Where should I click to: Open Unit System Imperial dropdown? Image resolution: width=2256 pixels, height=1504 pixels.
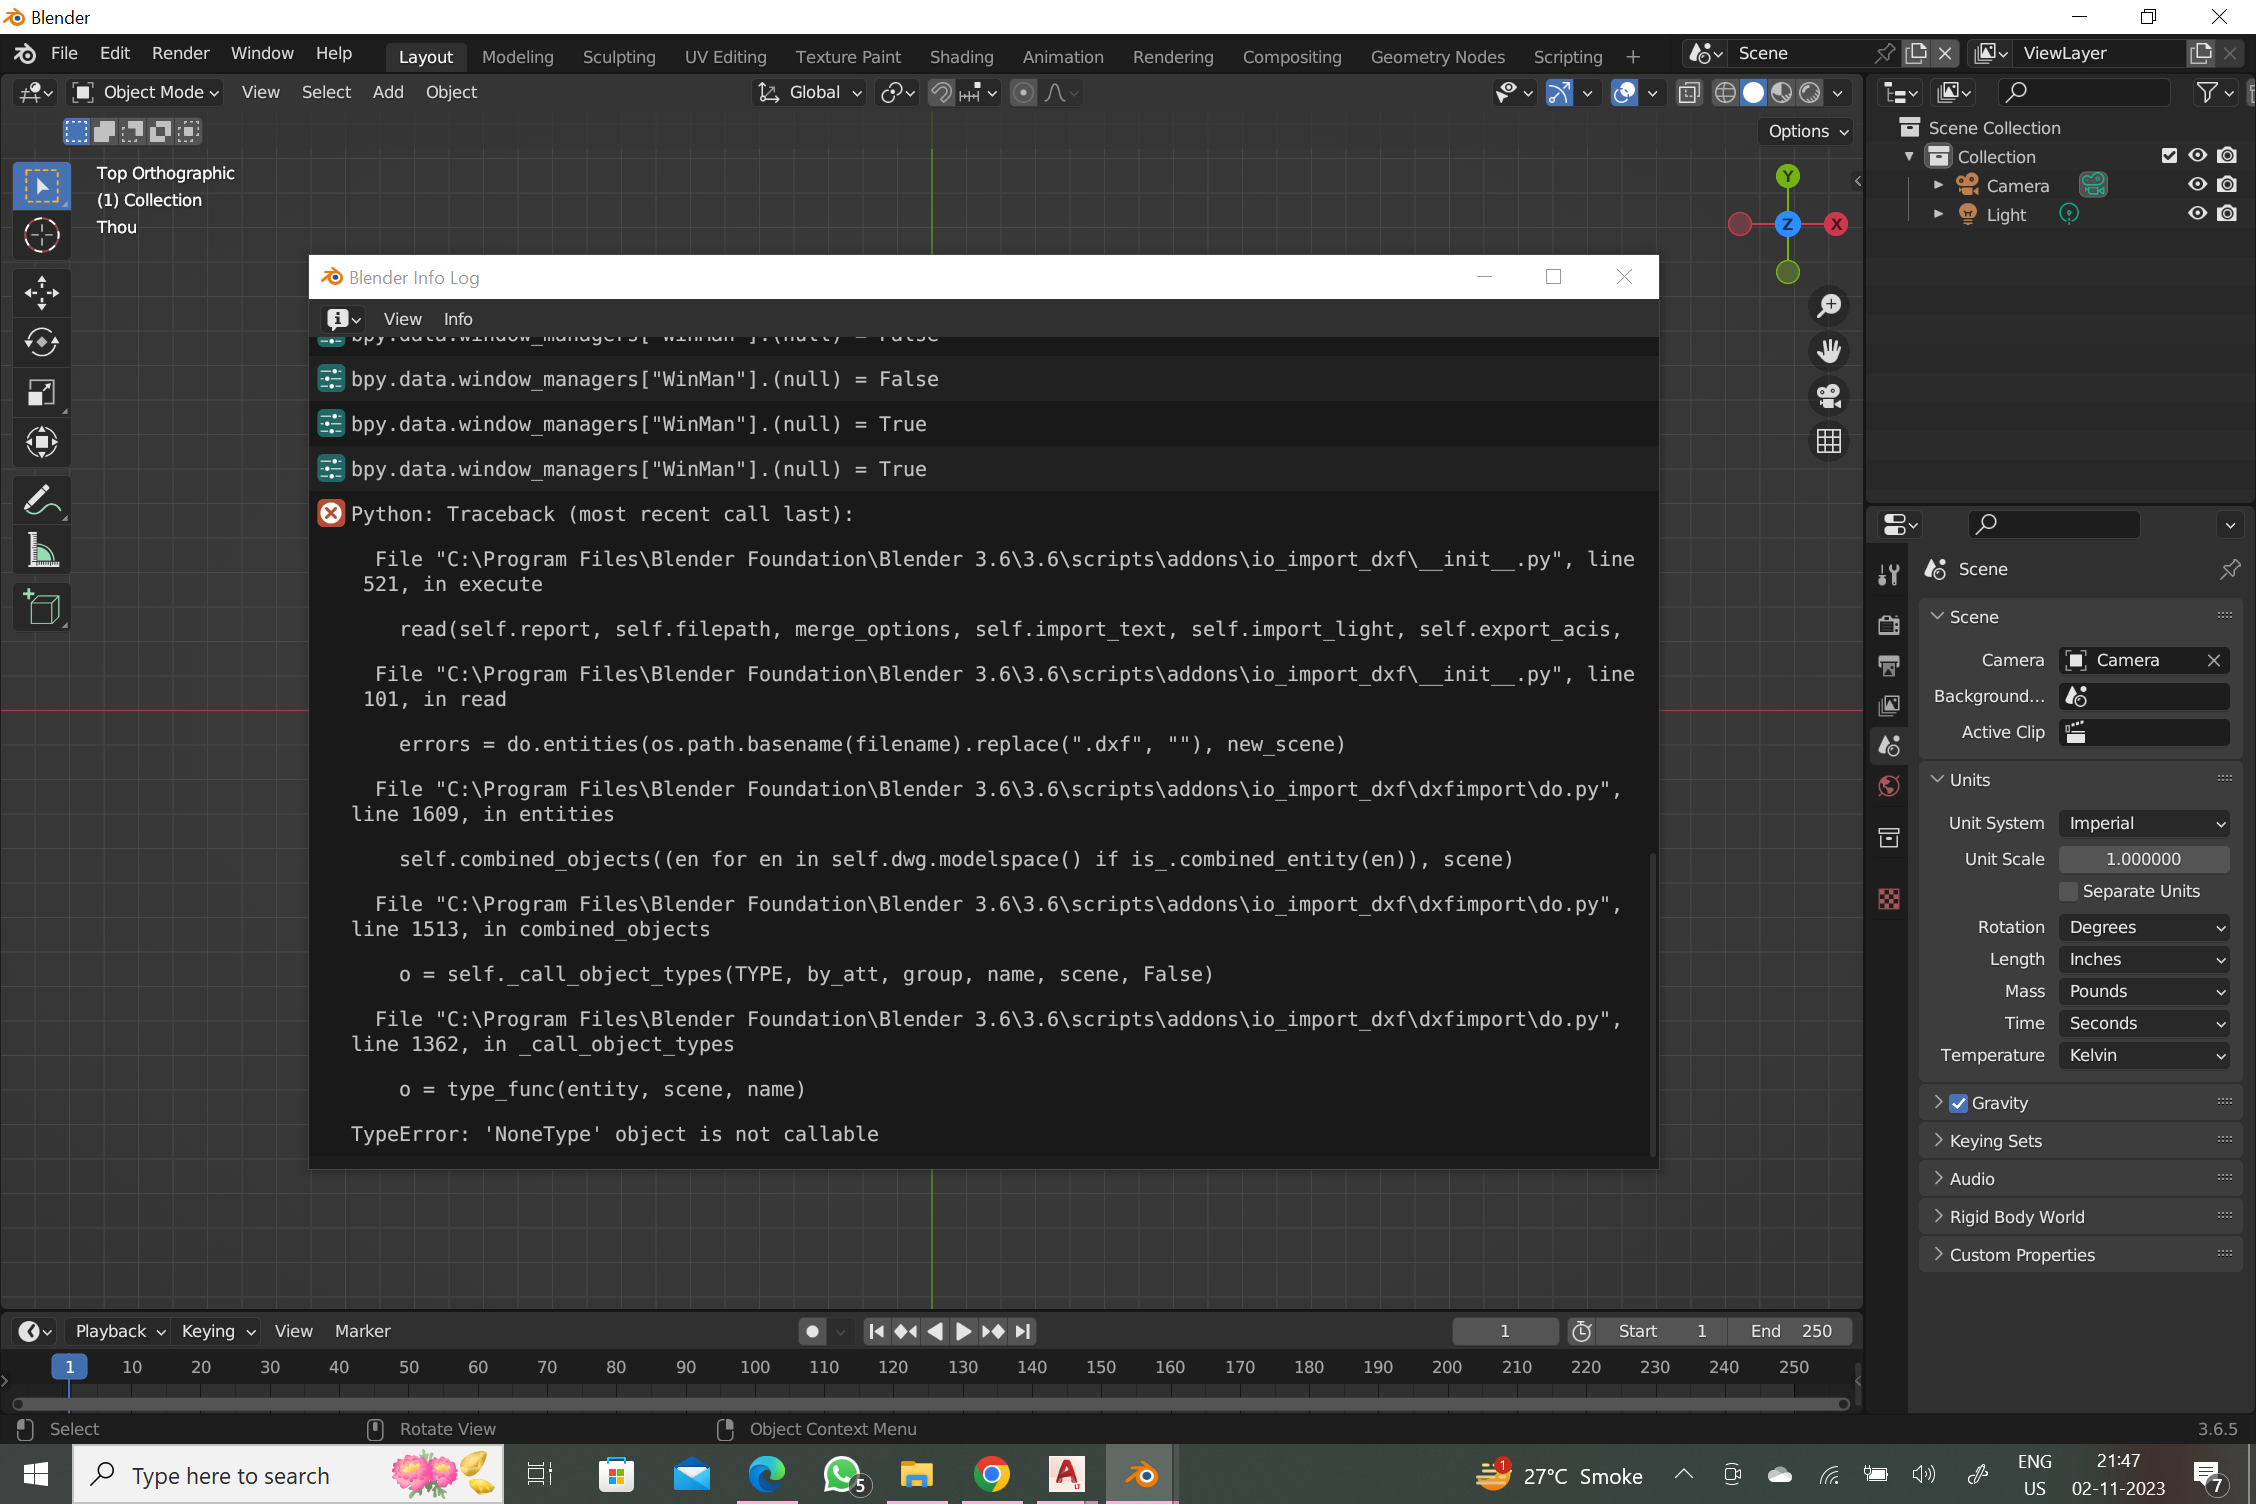[x=2144, y=823]
